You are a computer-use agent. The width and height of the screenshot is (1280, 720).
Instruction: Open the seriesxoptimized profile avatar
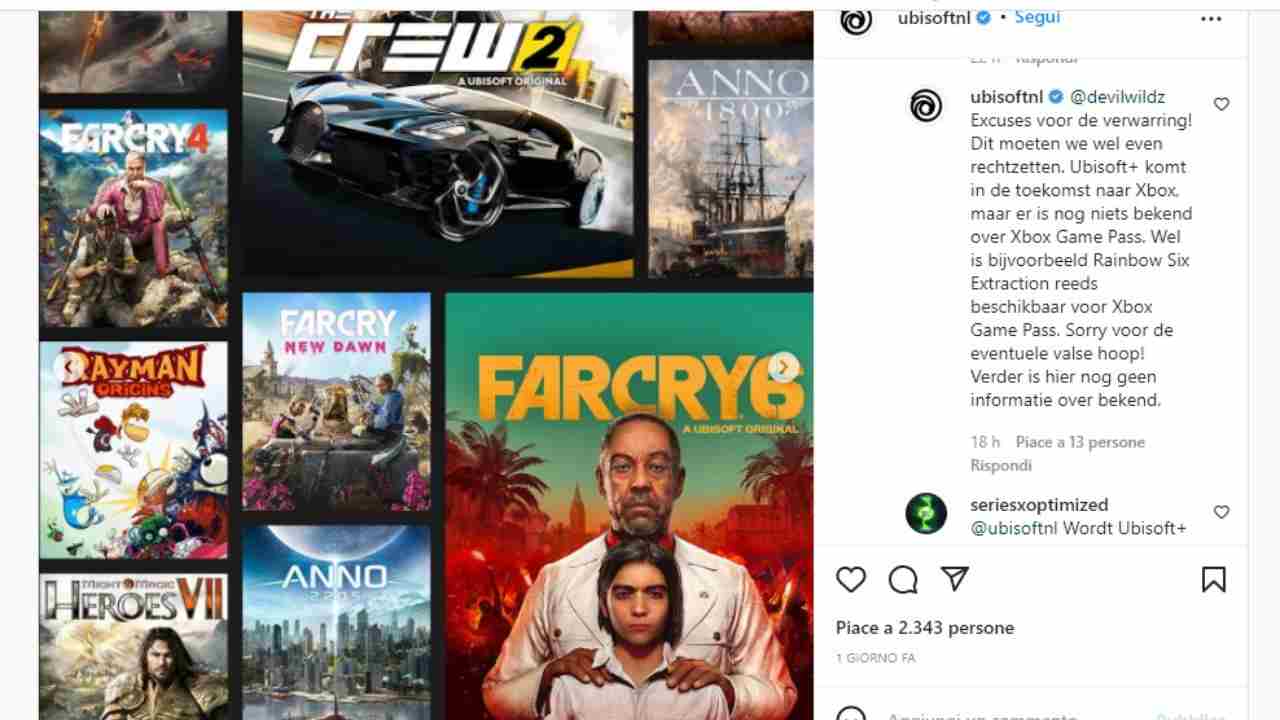(x=926, y=513)
